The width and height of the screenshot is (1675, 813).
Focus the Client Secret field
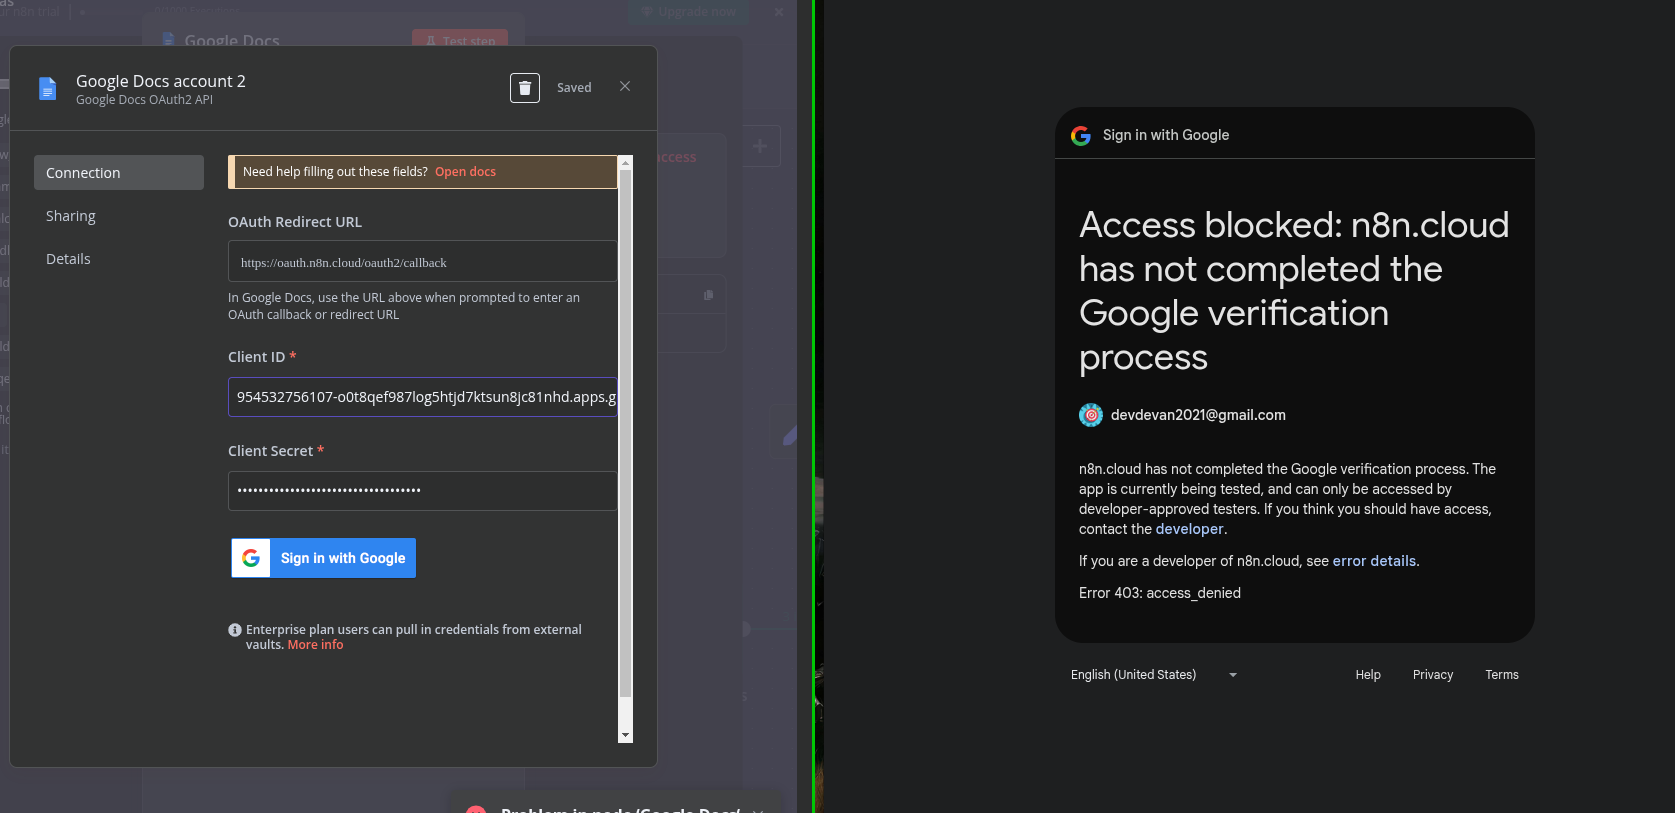coord(422,491)
